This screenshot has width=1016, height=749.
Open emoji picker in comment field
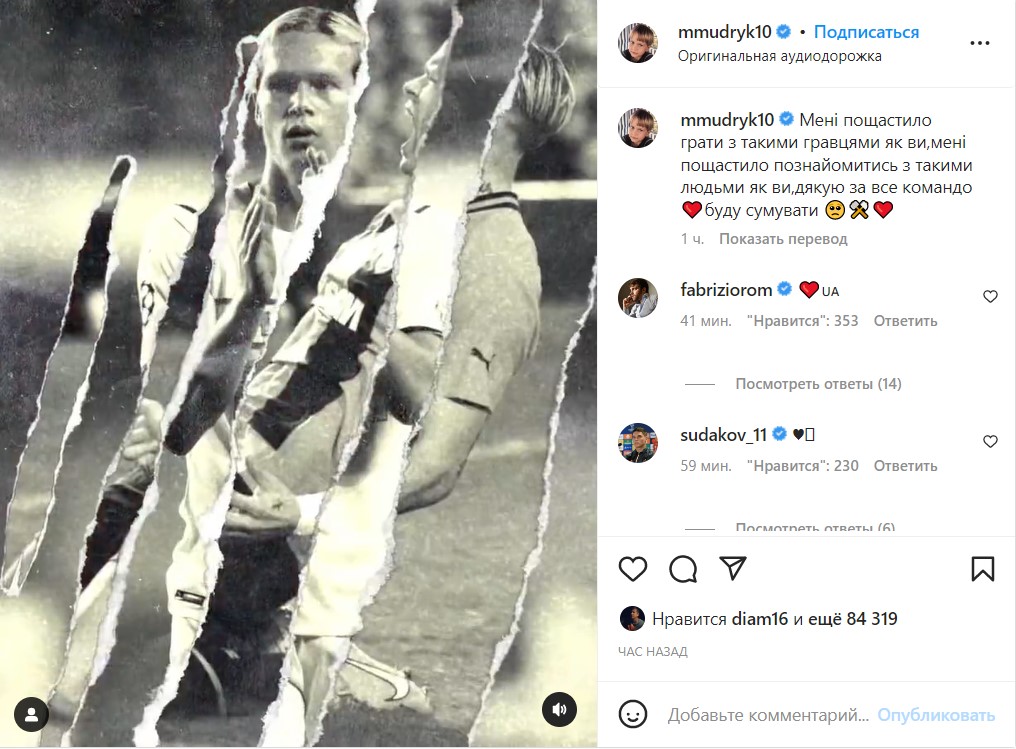[x=632, y=715]
